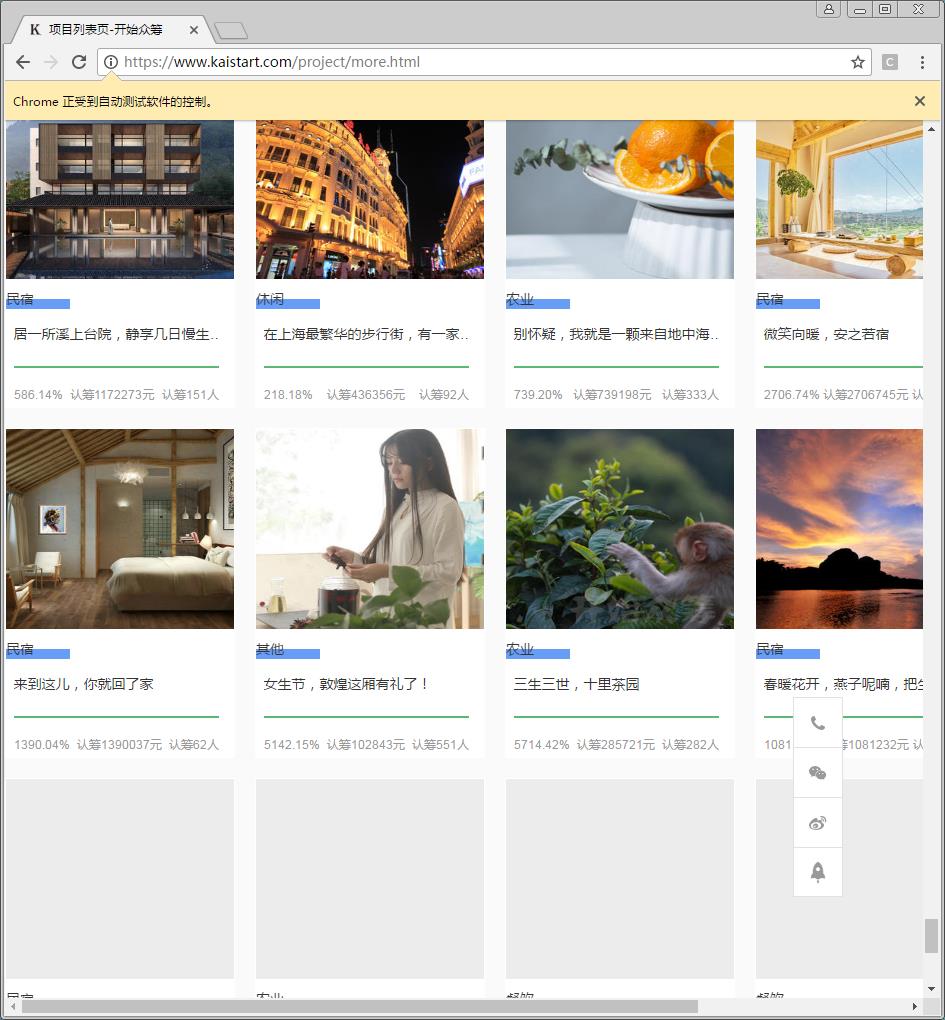Click the extension icon beside the star
This screenshot has height=1020, width=945.
890,62
